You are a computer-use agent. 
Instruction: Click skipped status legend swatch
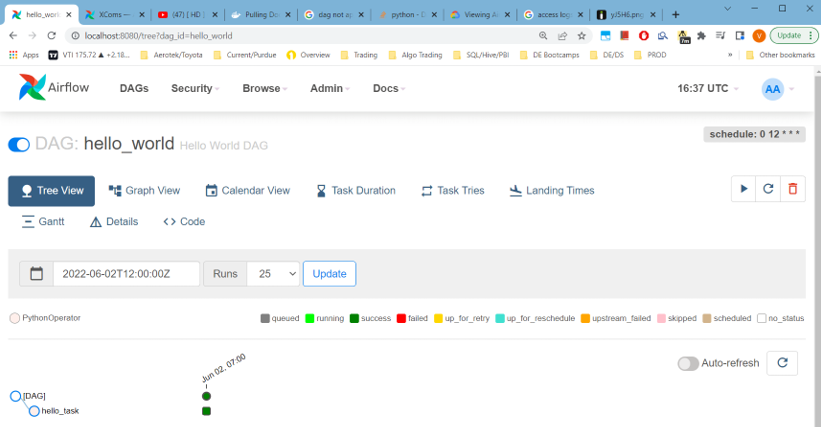tap(661, 318)
